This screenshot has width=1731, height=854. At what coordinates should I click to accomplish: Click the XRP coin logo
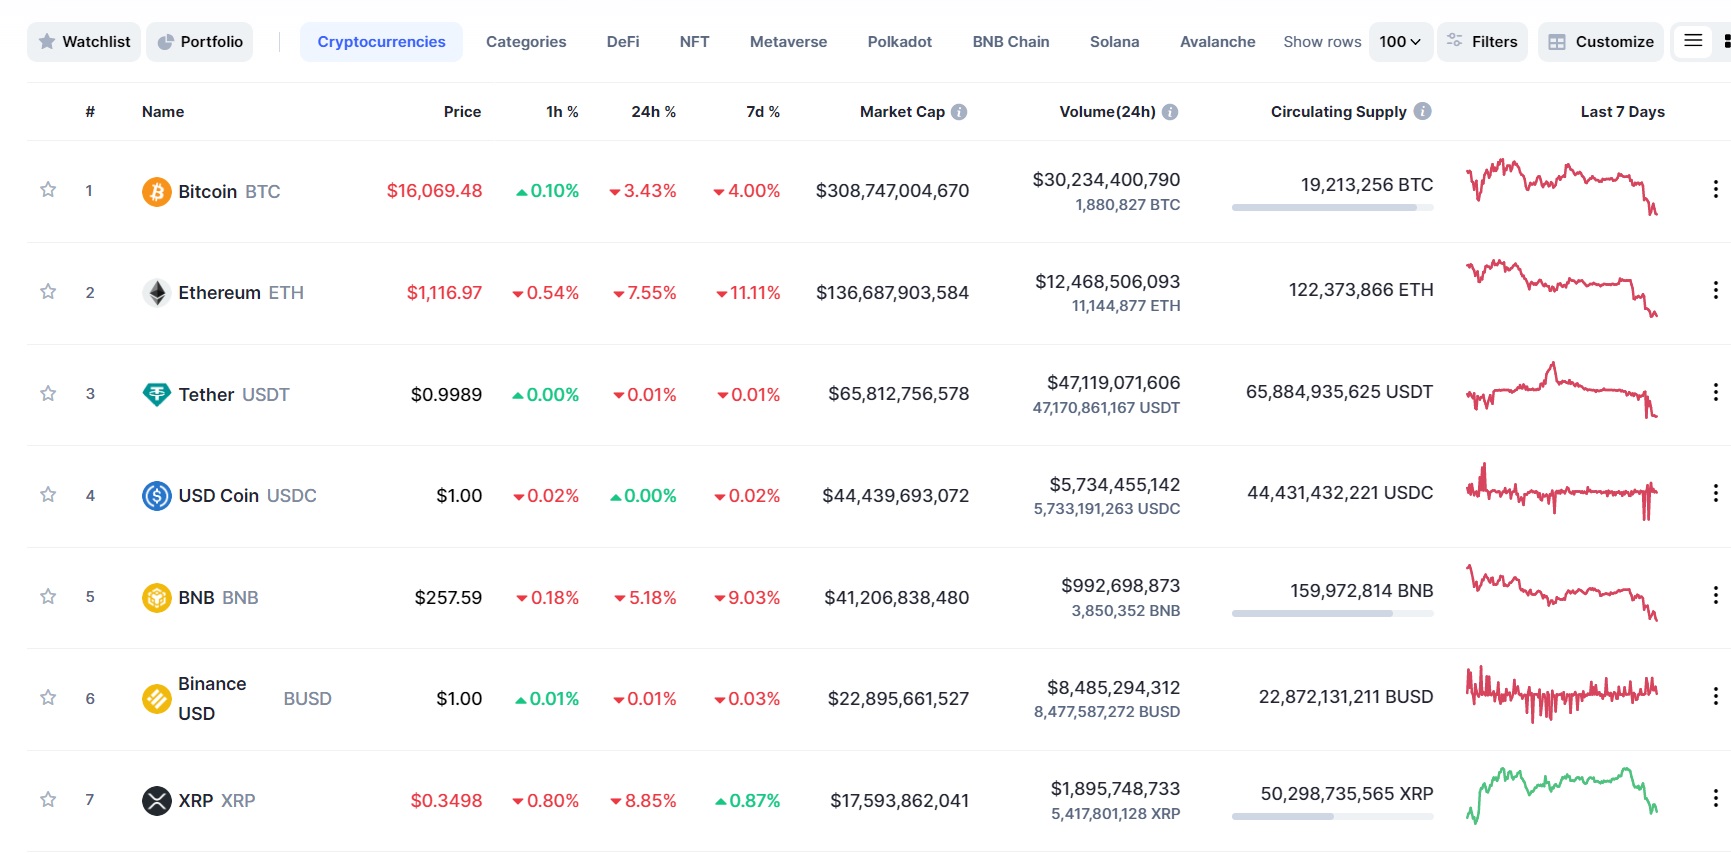[157, 801]
